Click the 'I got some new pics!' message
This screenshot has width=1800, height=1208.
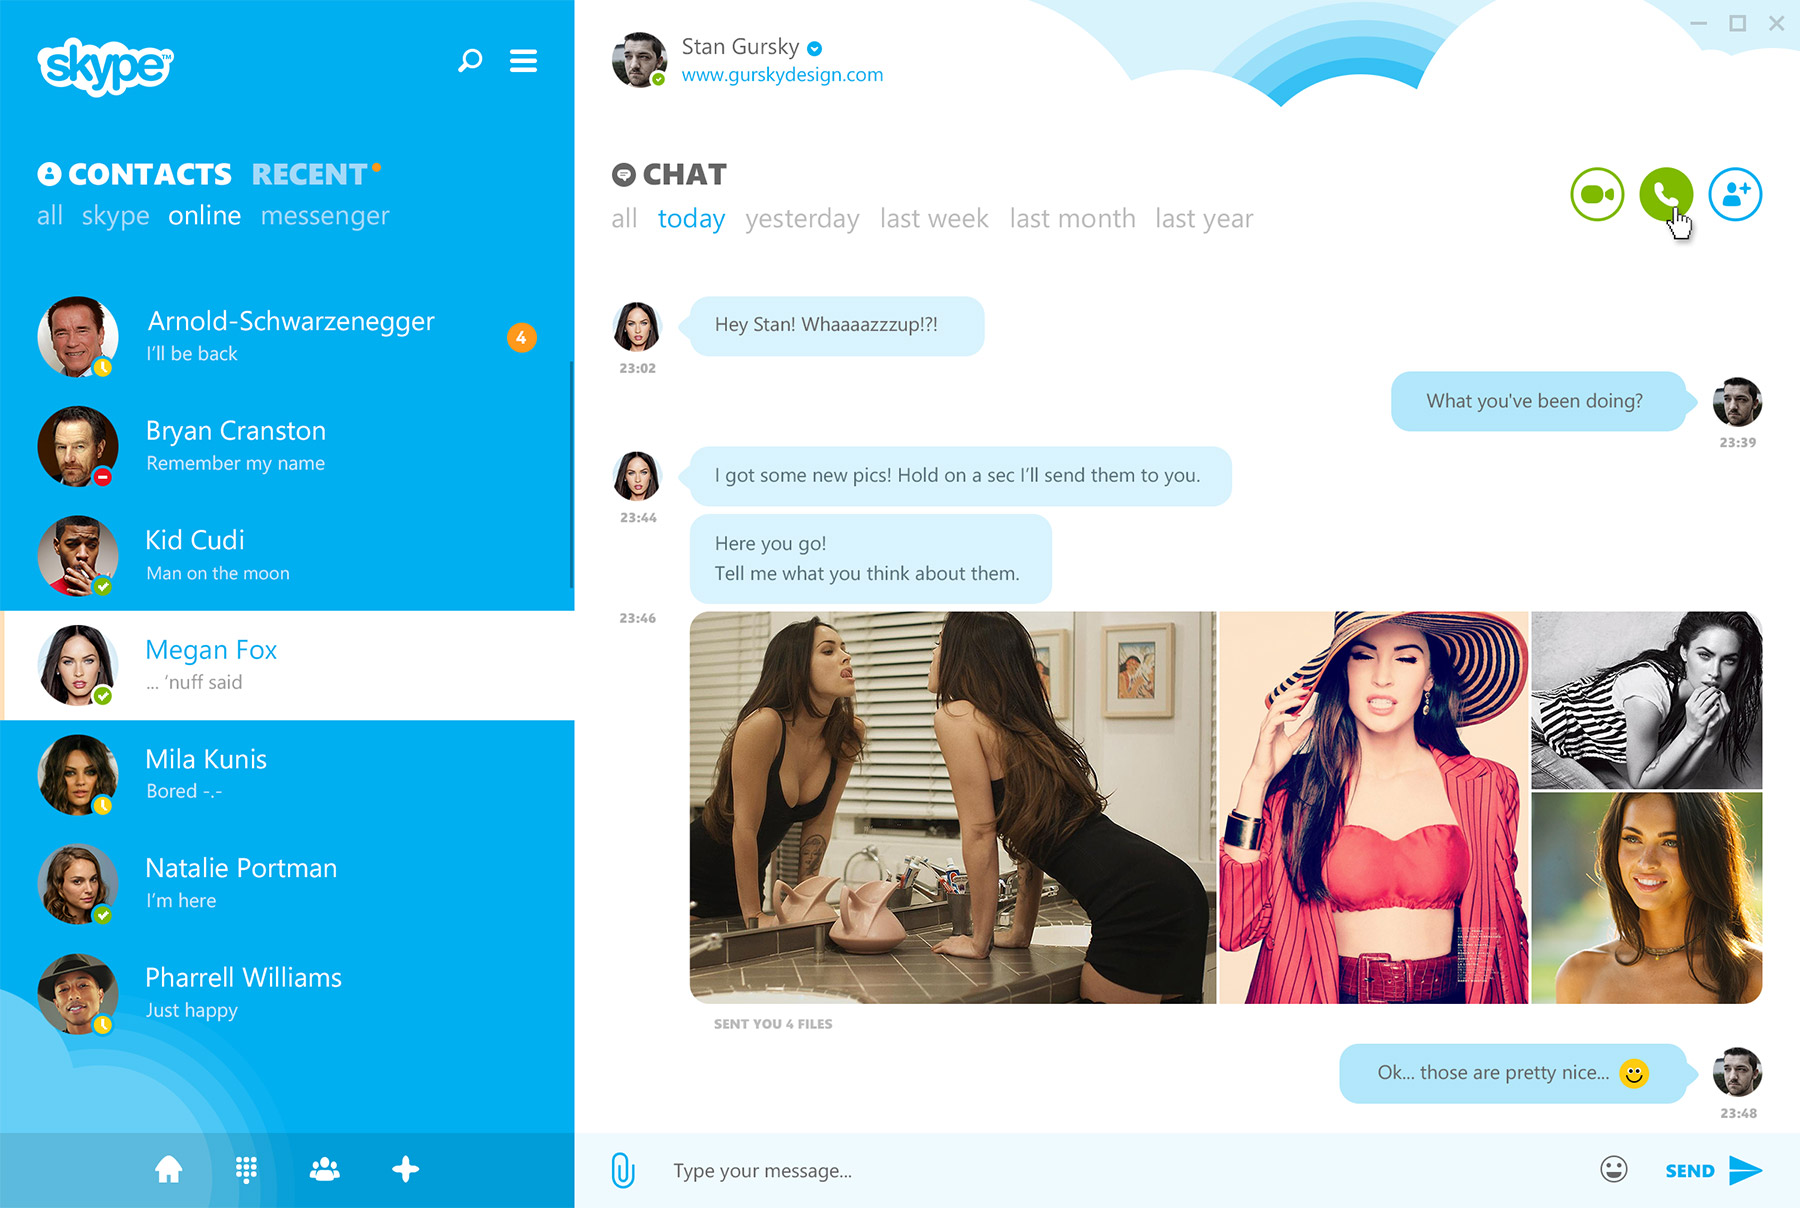tap(956, 476)
